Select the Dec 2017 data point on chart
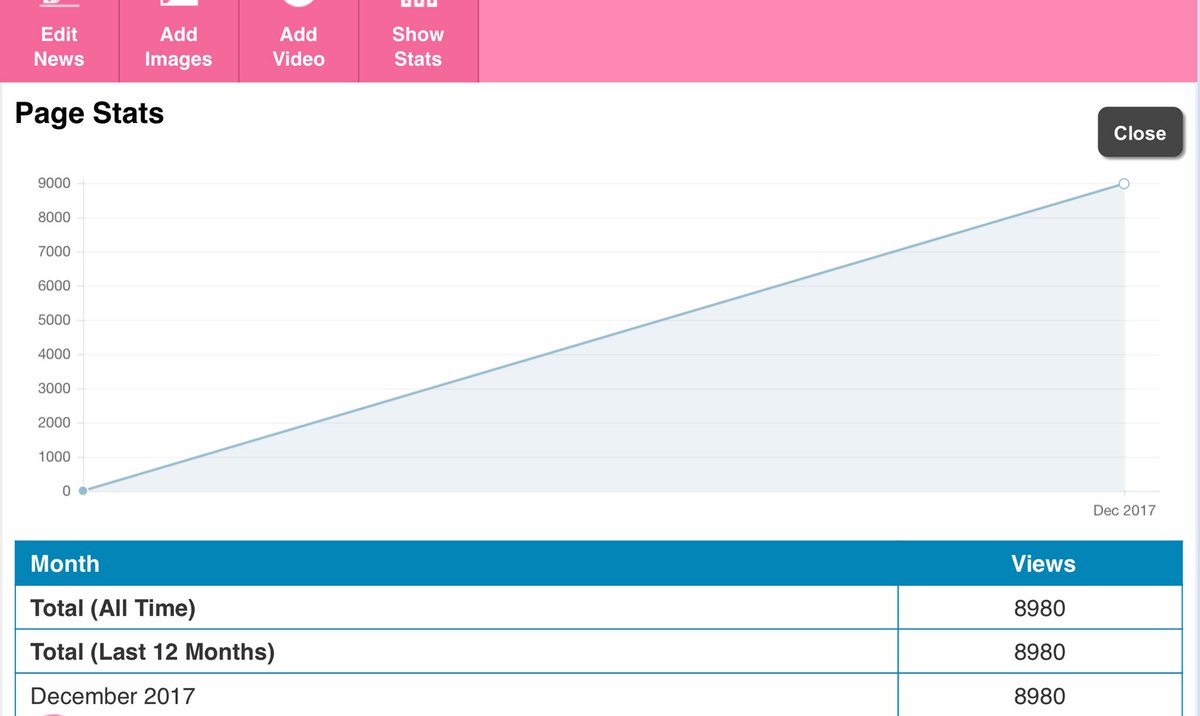Viewport: 1200px width, 716px height. tap(1124, 184)
